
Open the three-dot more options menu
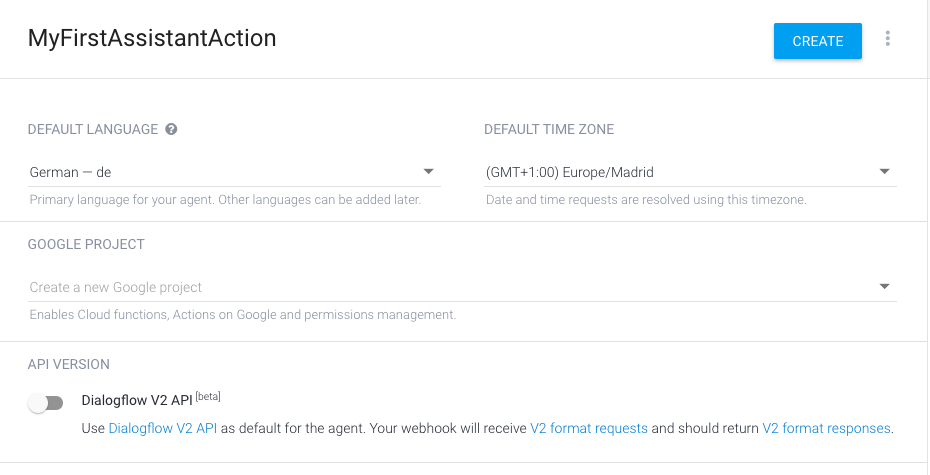(x=887, y=39)
